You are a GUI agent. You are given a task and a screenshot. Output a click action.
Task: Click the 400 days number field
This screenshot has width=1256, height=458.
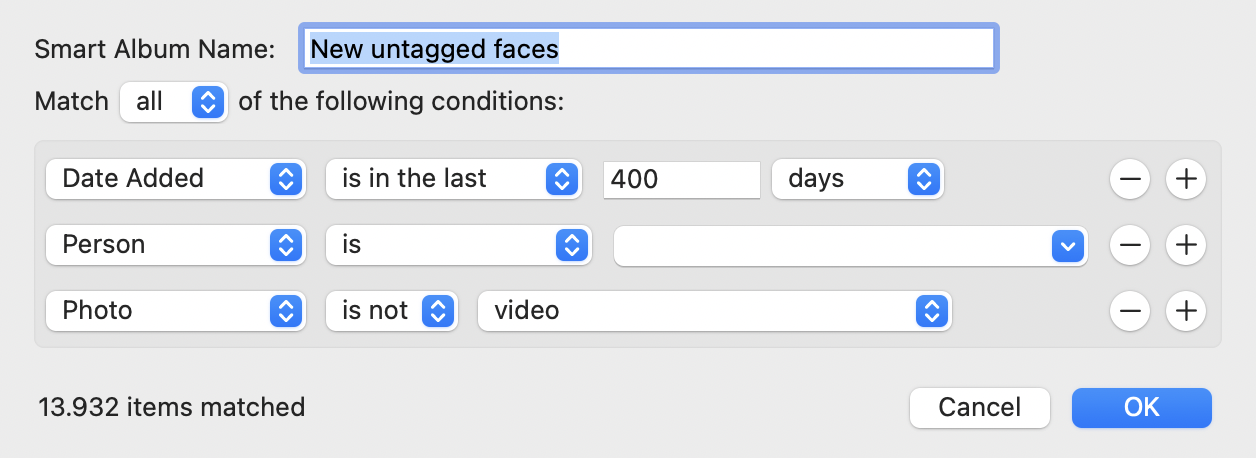click(x=682, y=180)
